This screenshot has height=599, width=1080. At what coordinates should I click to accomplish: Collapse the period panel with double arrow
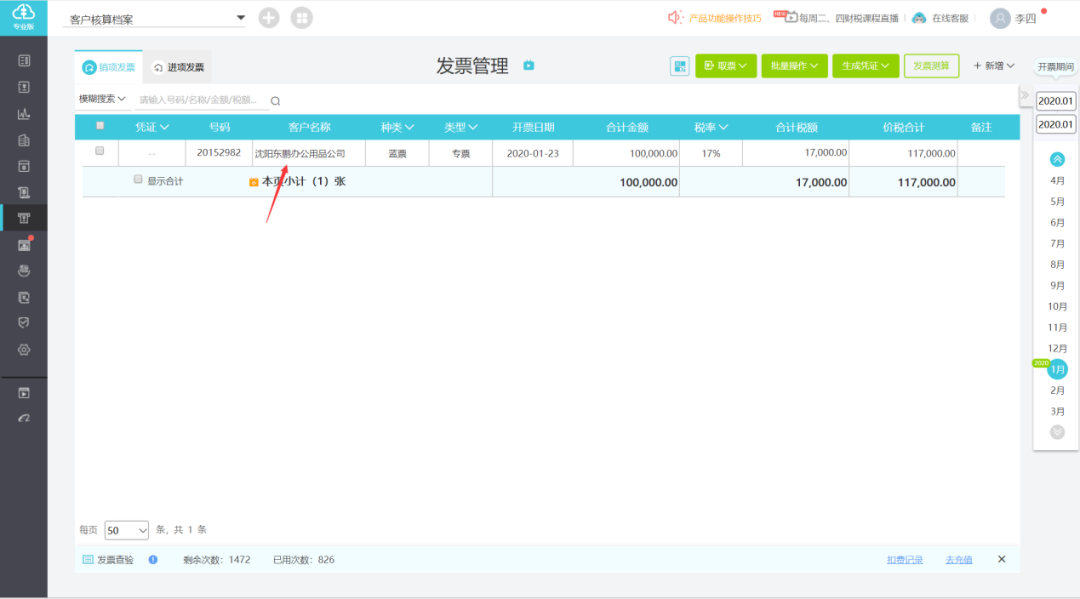point(1024,96)
